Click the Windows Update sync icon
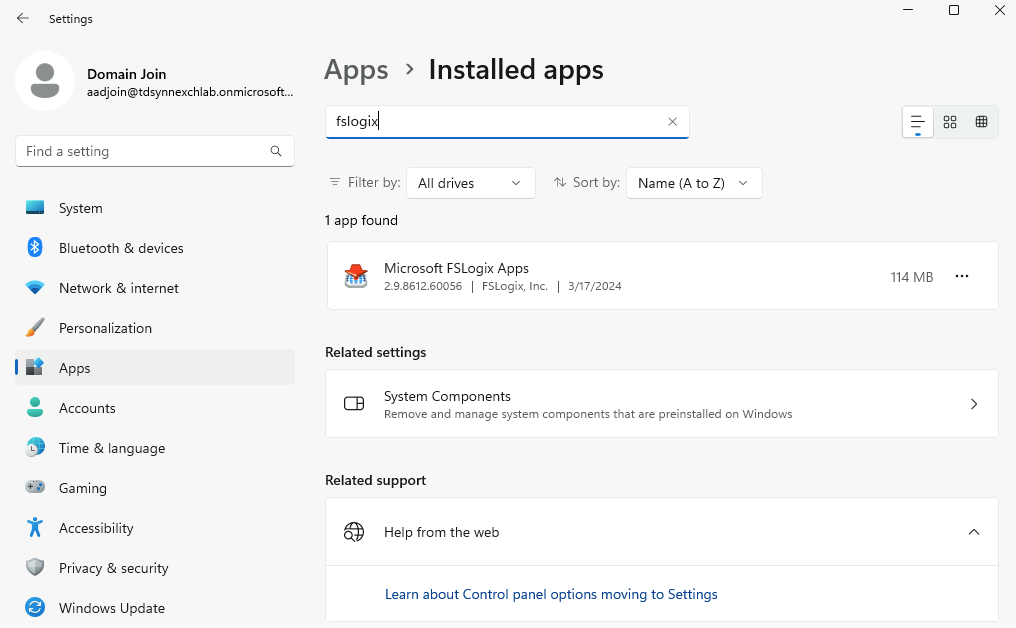 point(35,607)
